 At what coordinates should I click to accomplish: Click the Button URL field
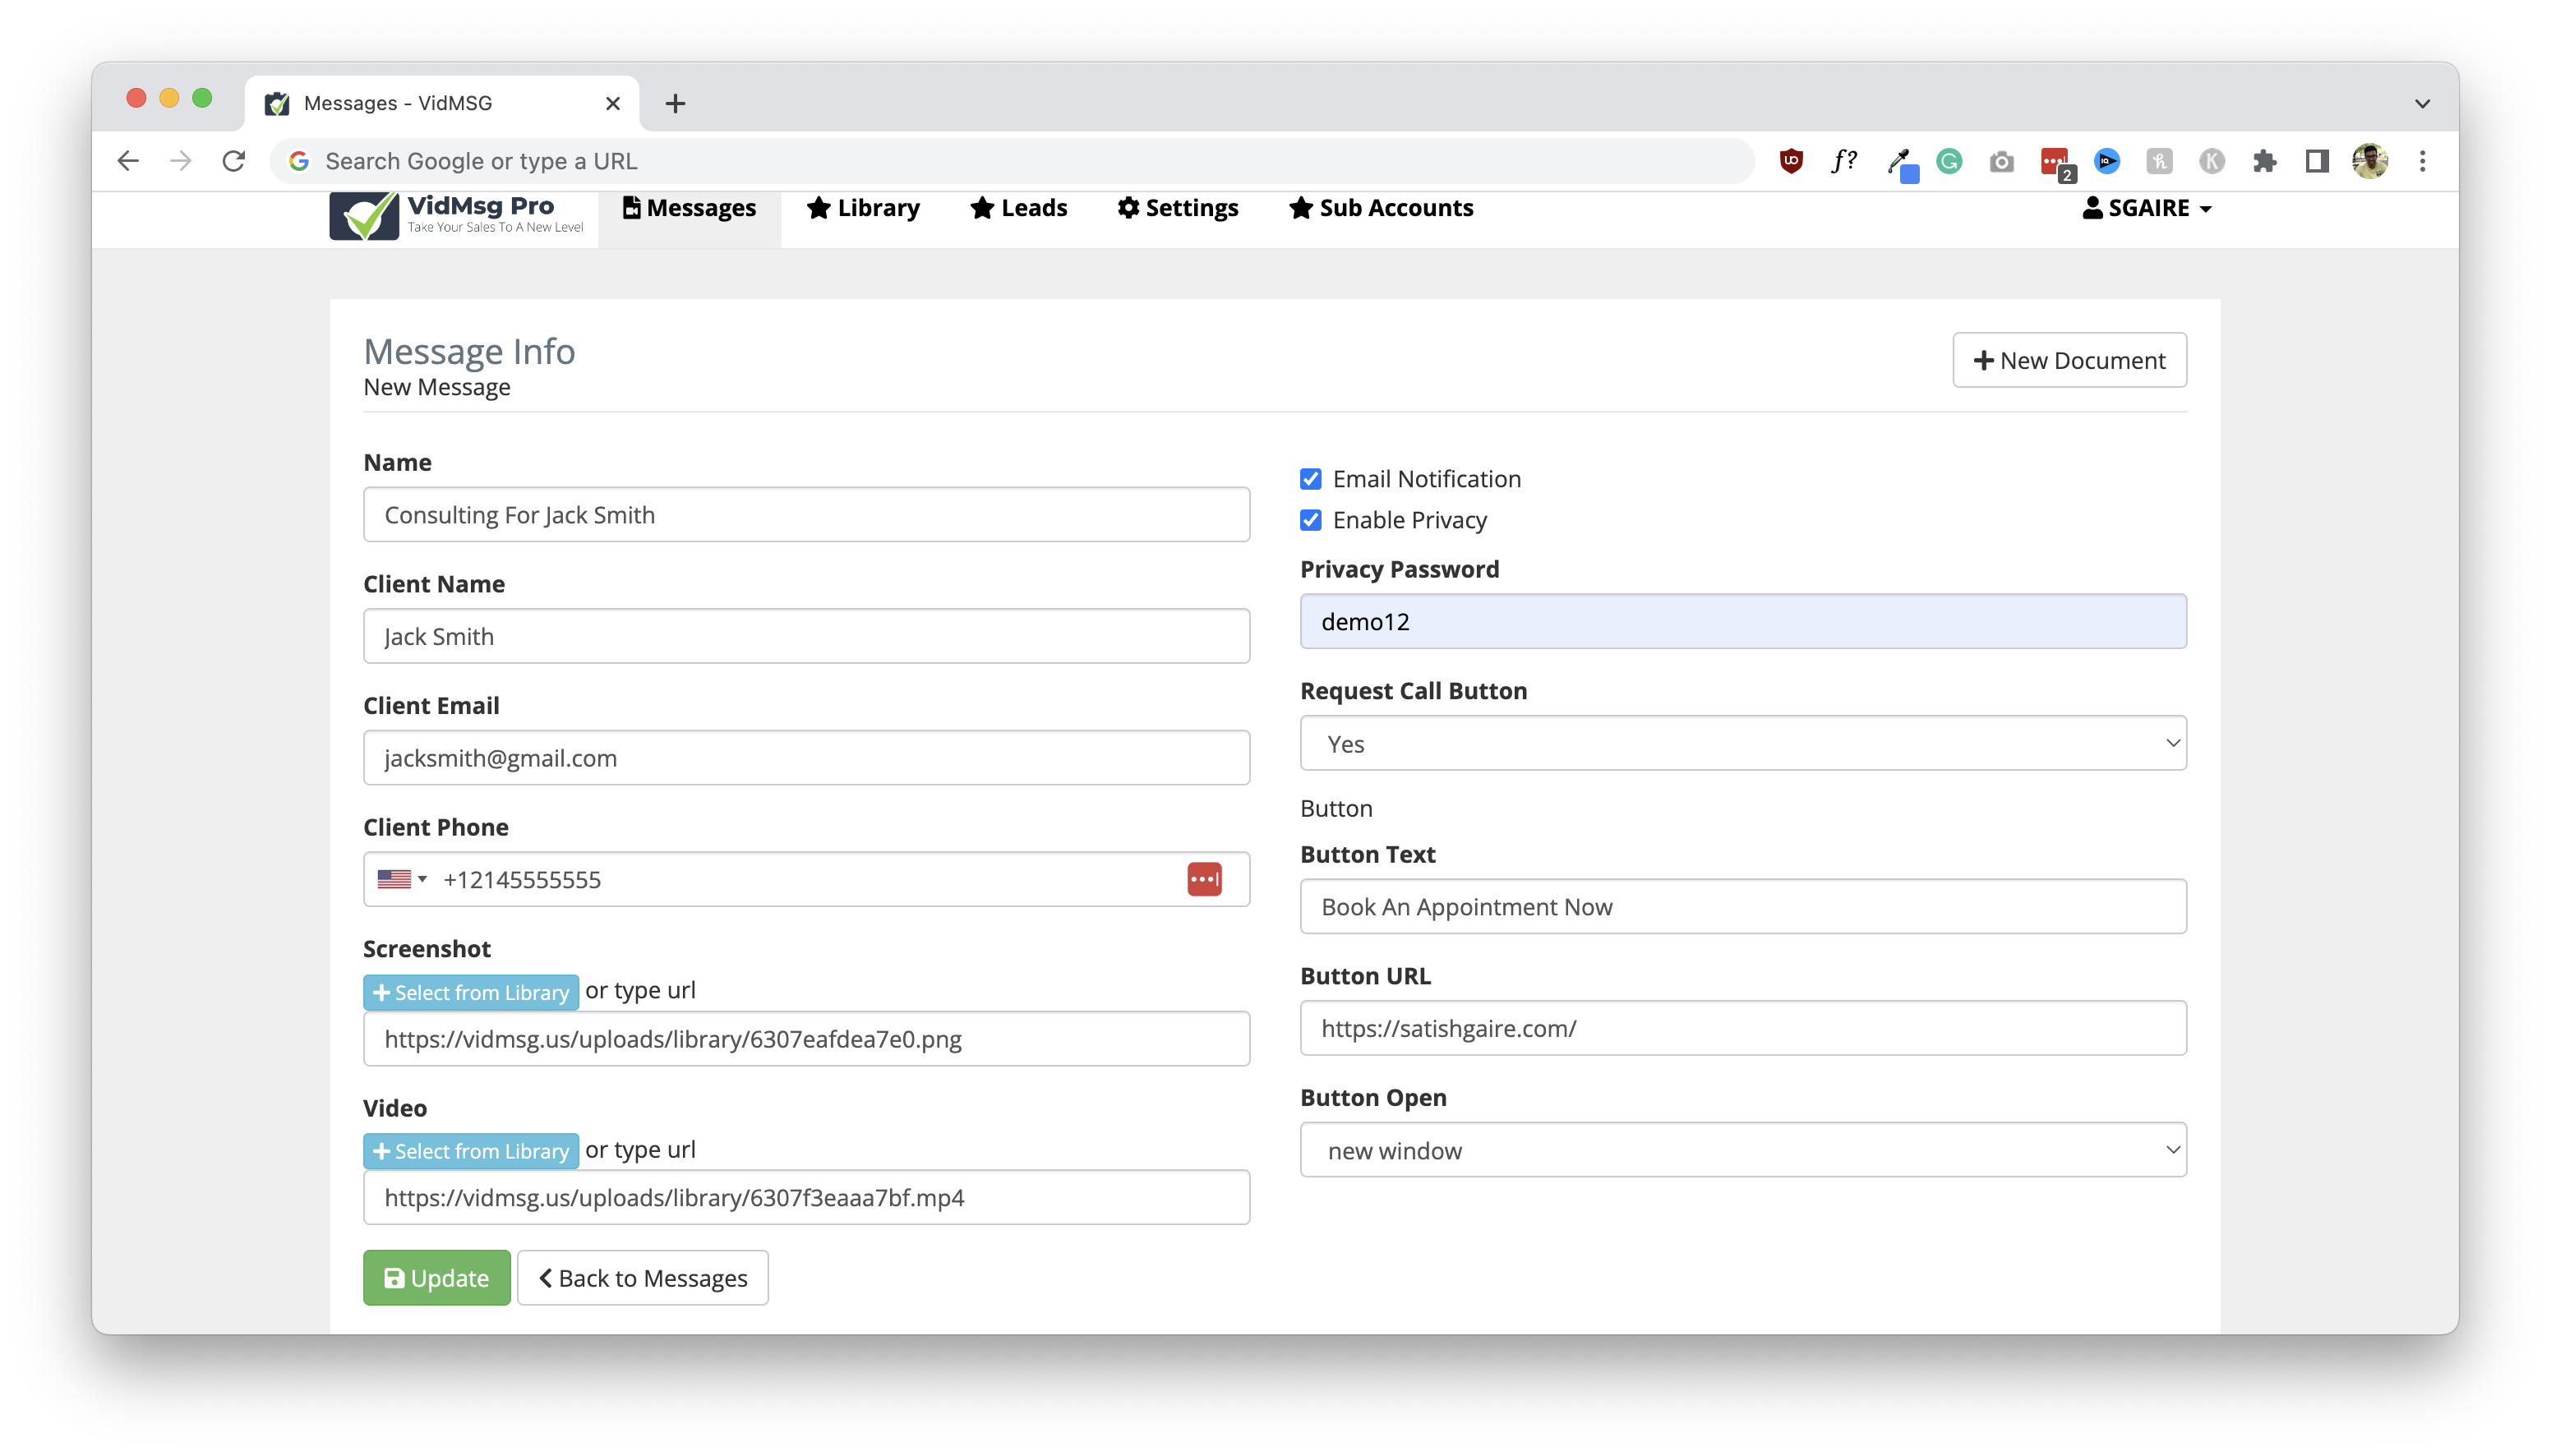point(1743,1028)
